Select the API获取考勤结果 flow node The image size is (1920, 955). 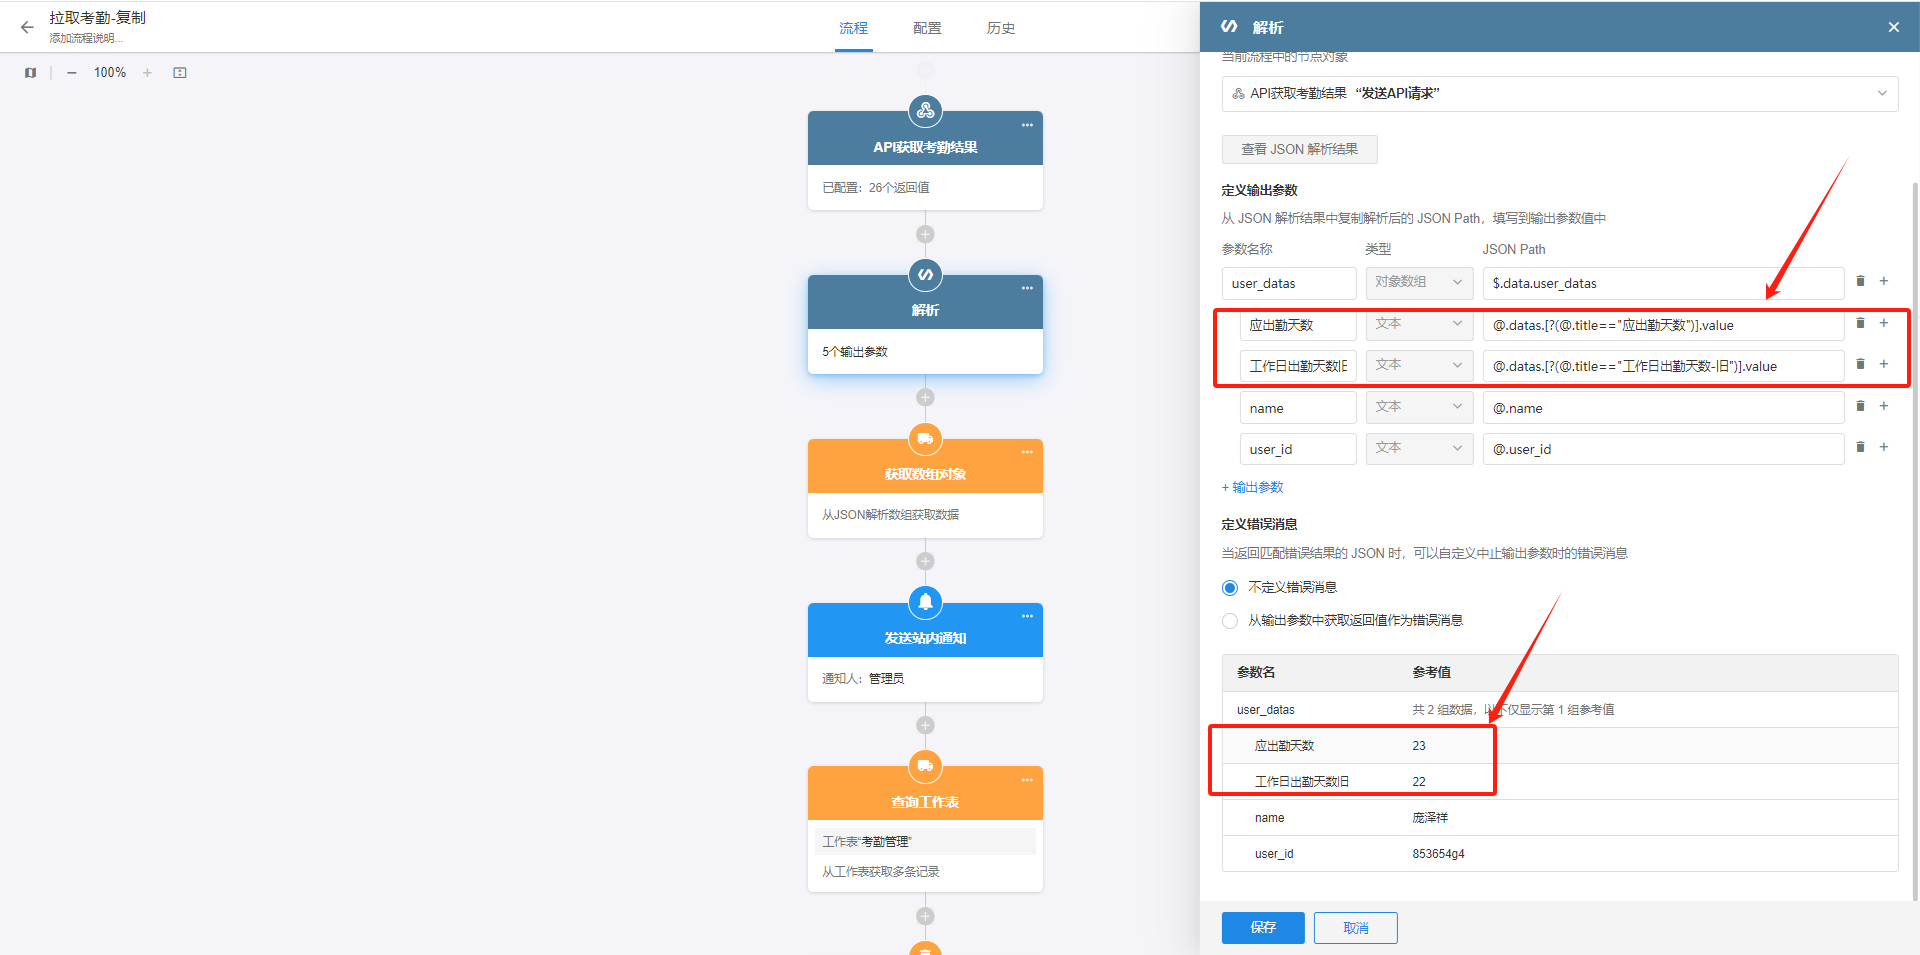pyautogui.click(x=925, y=160)
